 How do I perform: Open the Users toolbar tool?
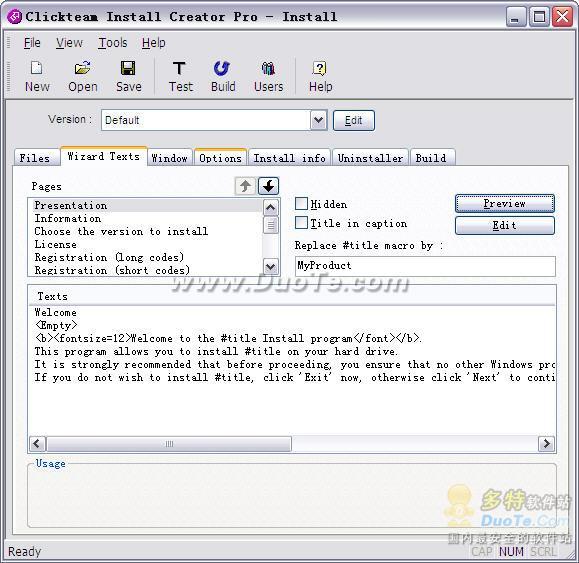click(268, 77)
